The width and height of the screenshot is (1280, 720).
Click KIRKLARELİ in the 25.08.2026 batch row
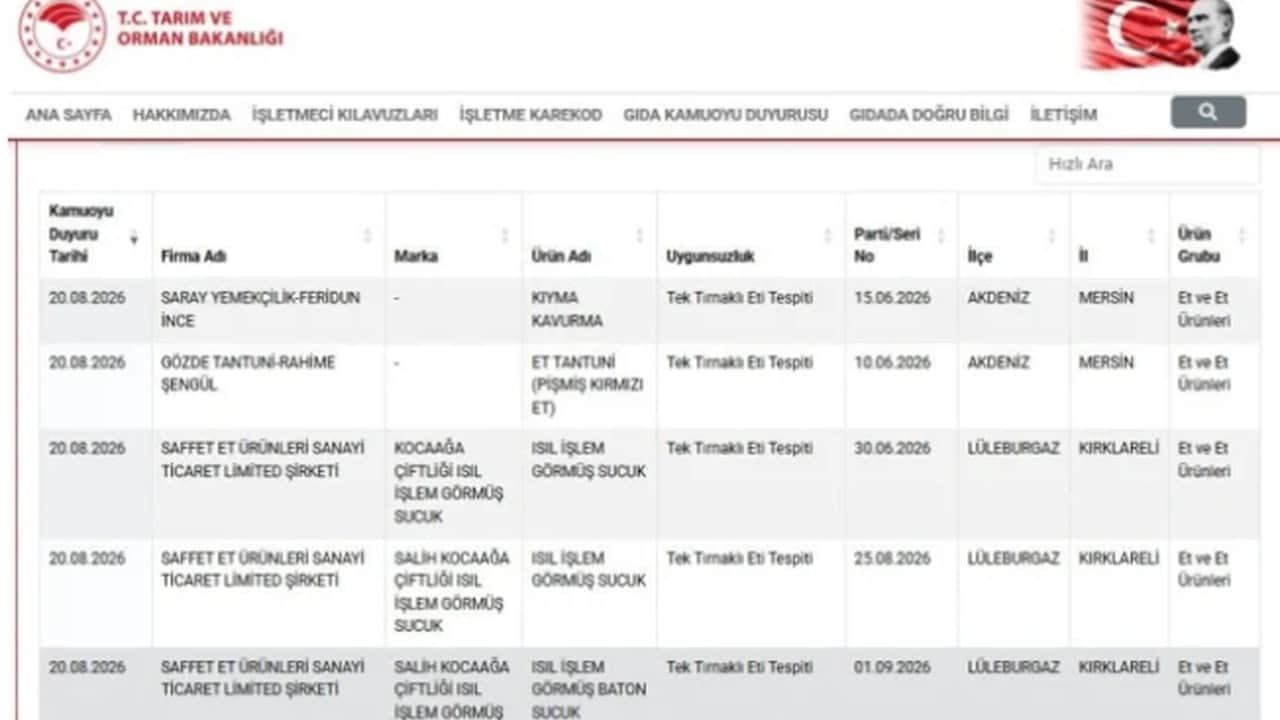1119,558
